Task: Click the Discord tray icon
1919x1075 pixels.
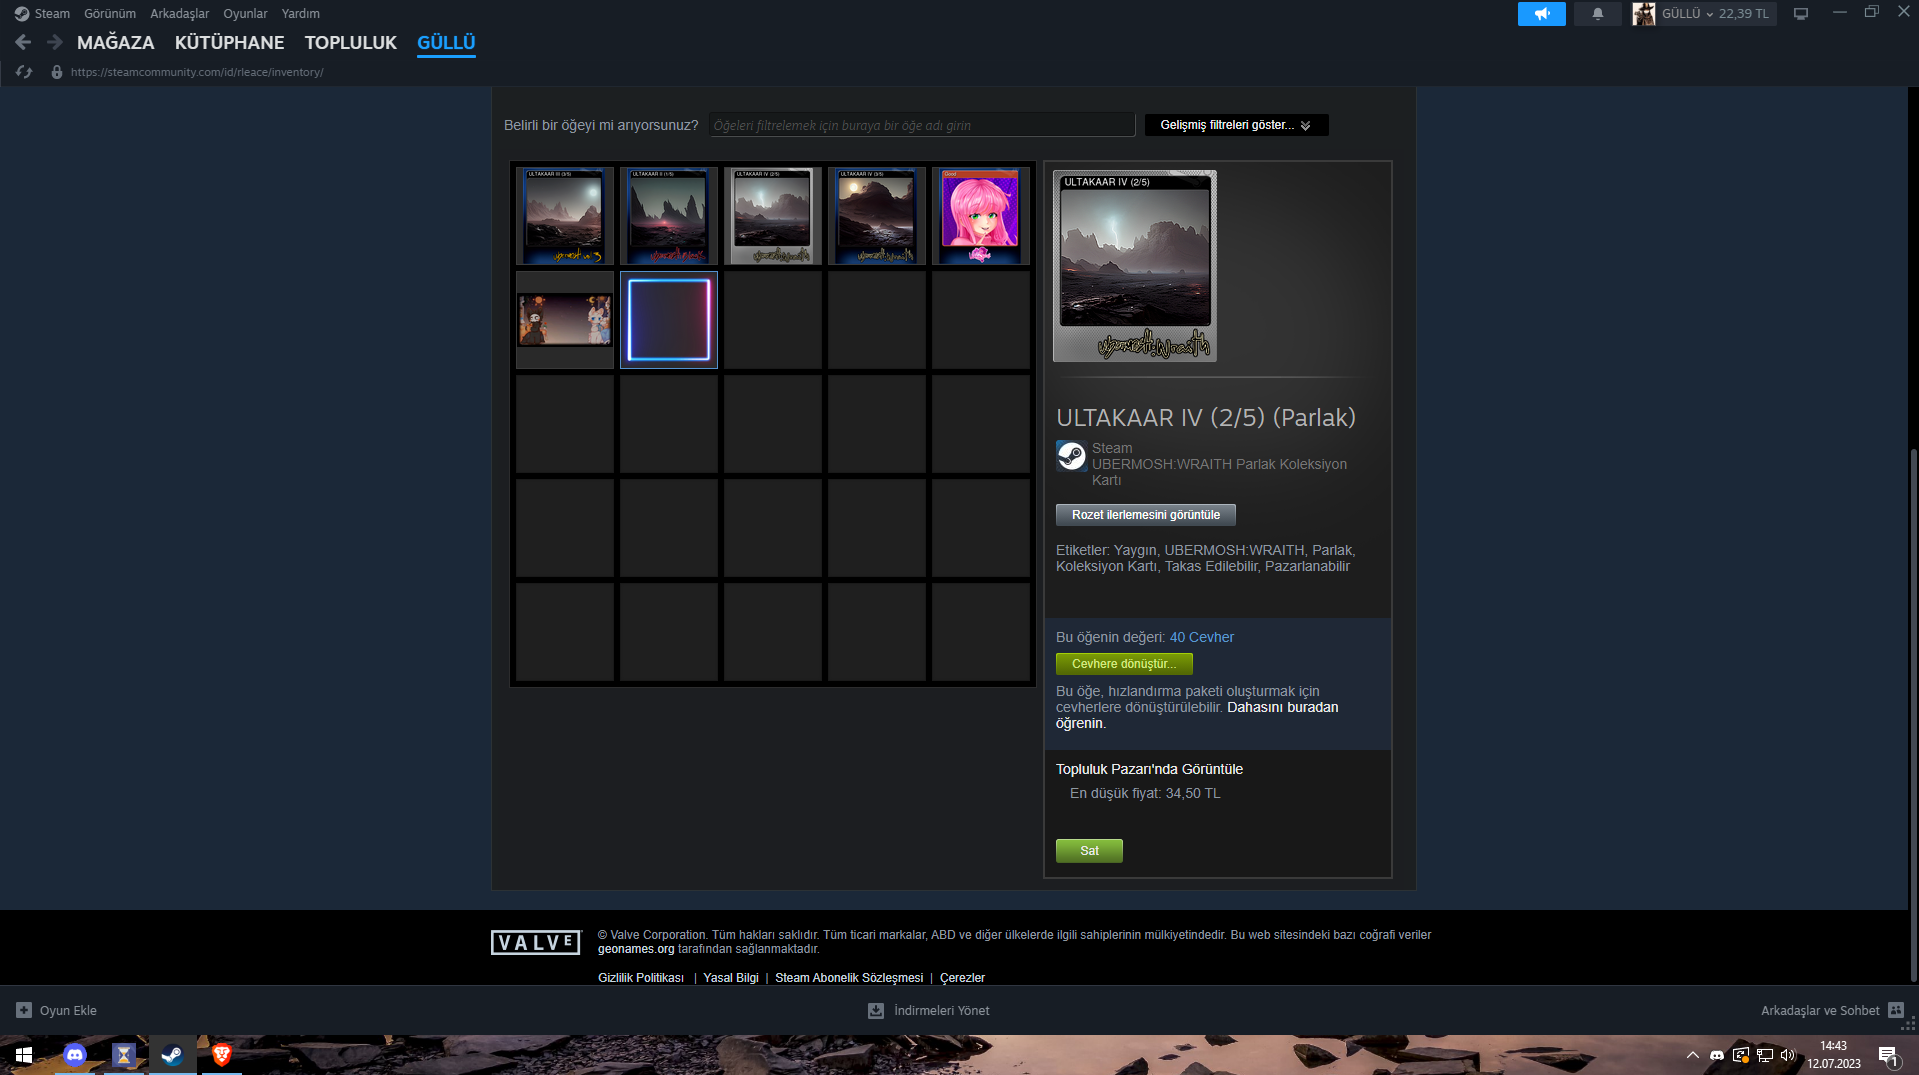Action: click(1717, 1055)
